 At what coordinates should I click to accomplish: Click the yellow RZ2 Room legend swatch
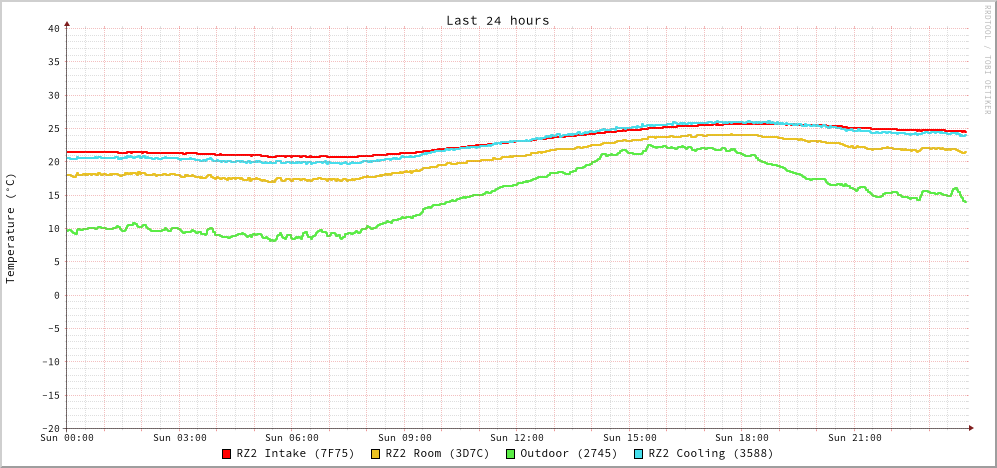(376, 454)
